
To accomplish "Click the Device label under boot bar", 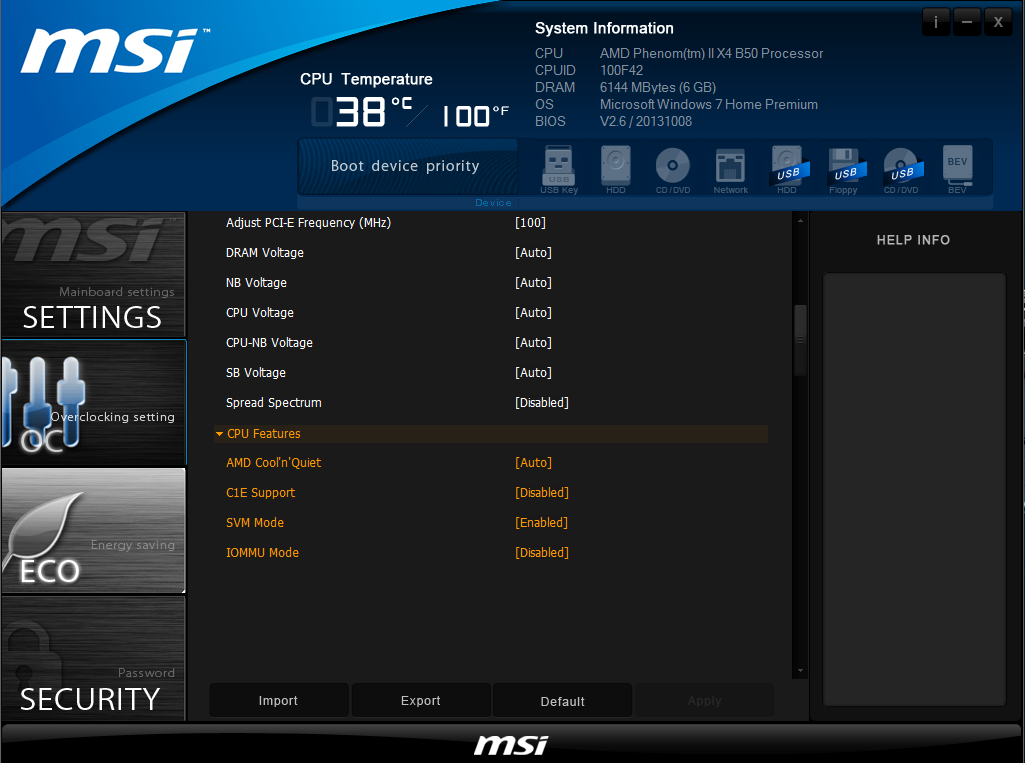I will [x=494, y=203].
